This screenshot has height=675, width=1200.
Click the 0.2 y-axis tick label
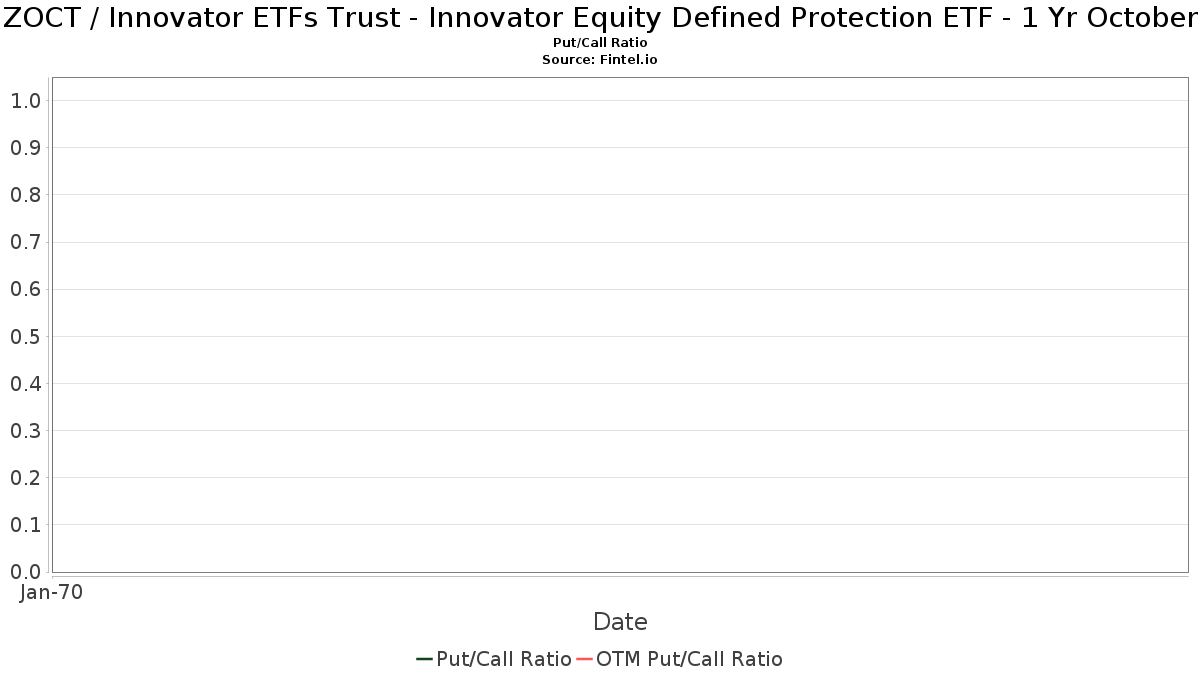click(26, 478)
